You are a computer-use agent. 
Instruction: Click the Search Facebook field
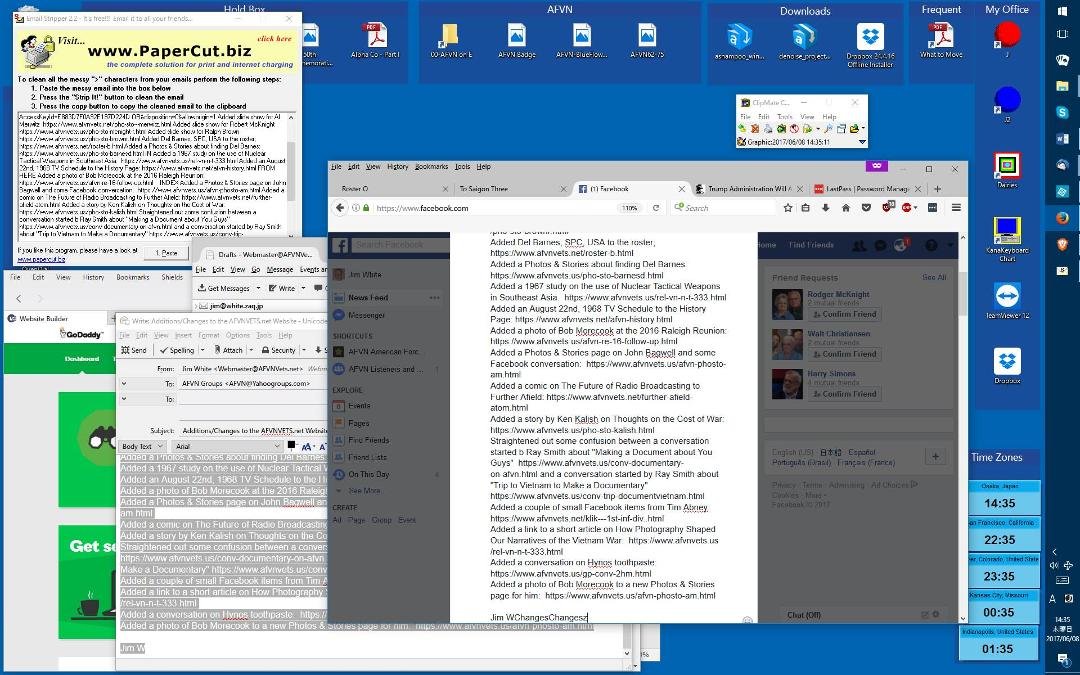pos(399,245)
